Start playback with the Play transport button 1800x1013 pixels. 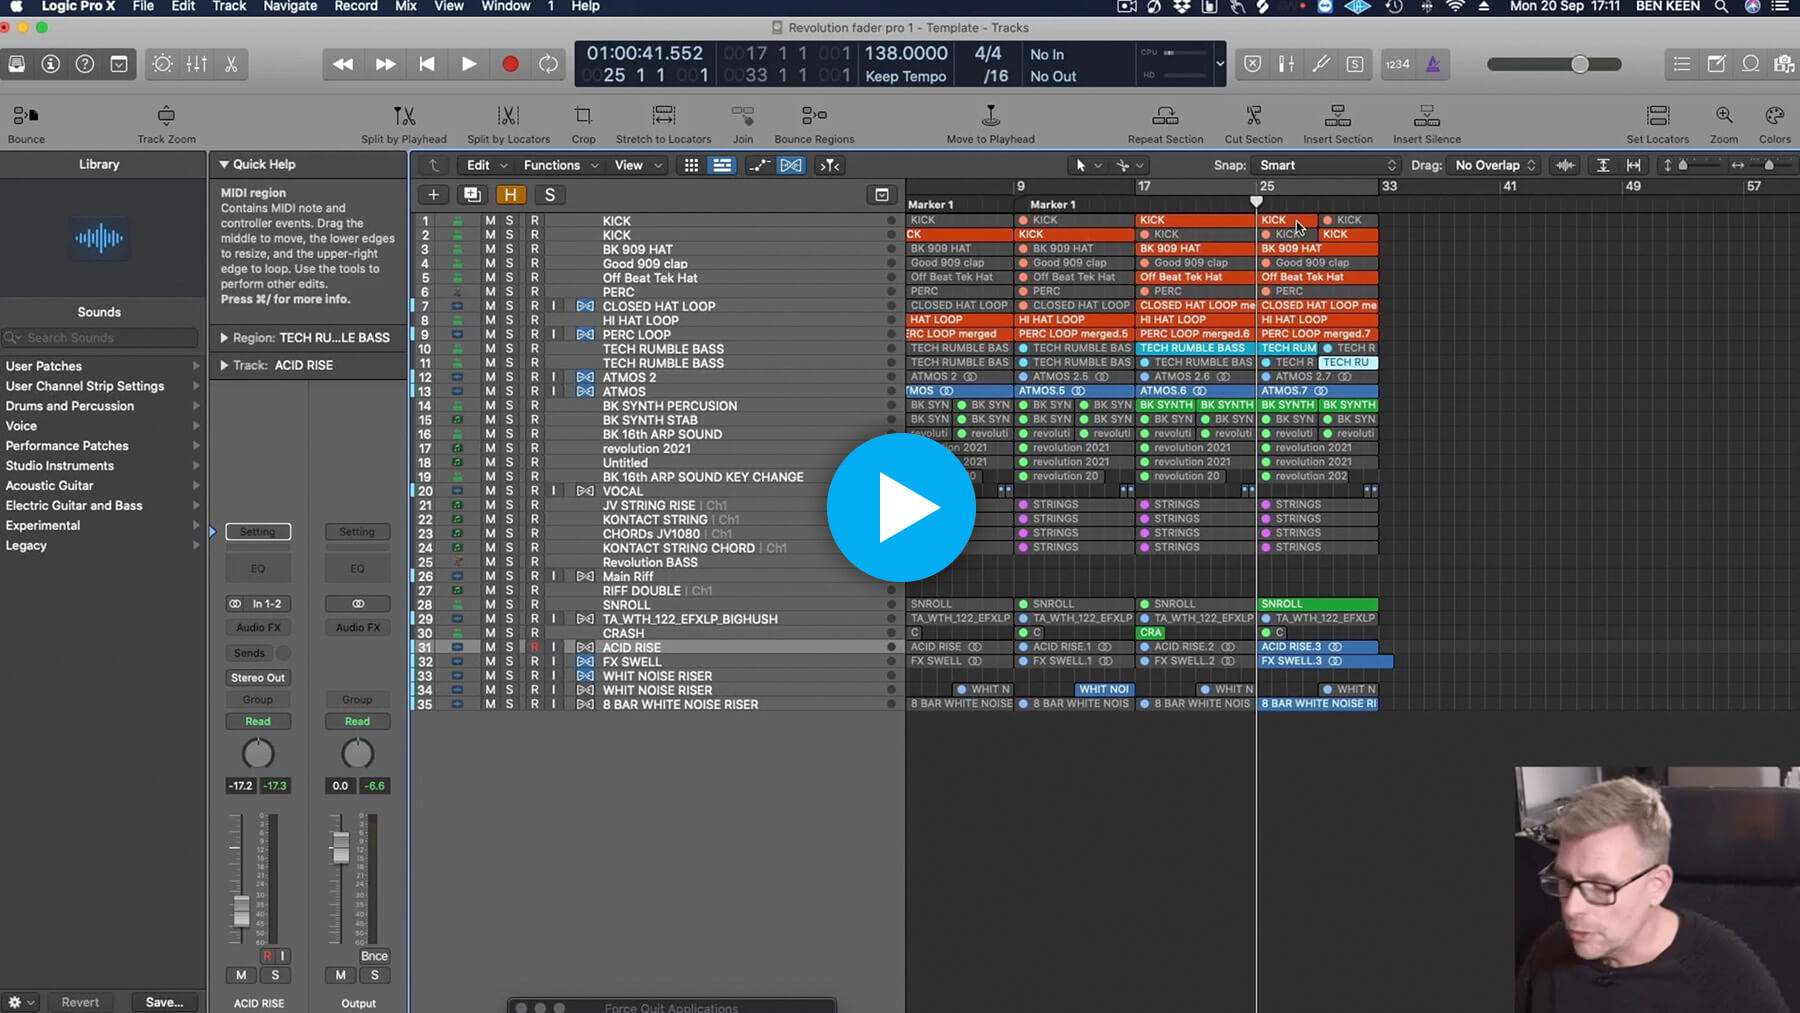468,64
